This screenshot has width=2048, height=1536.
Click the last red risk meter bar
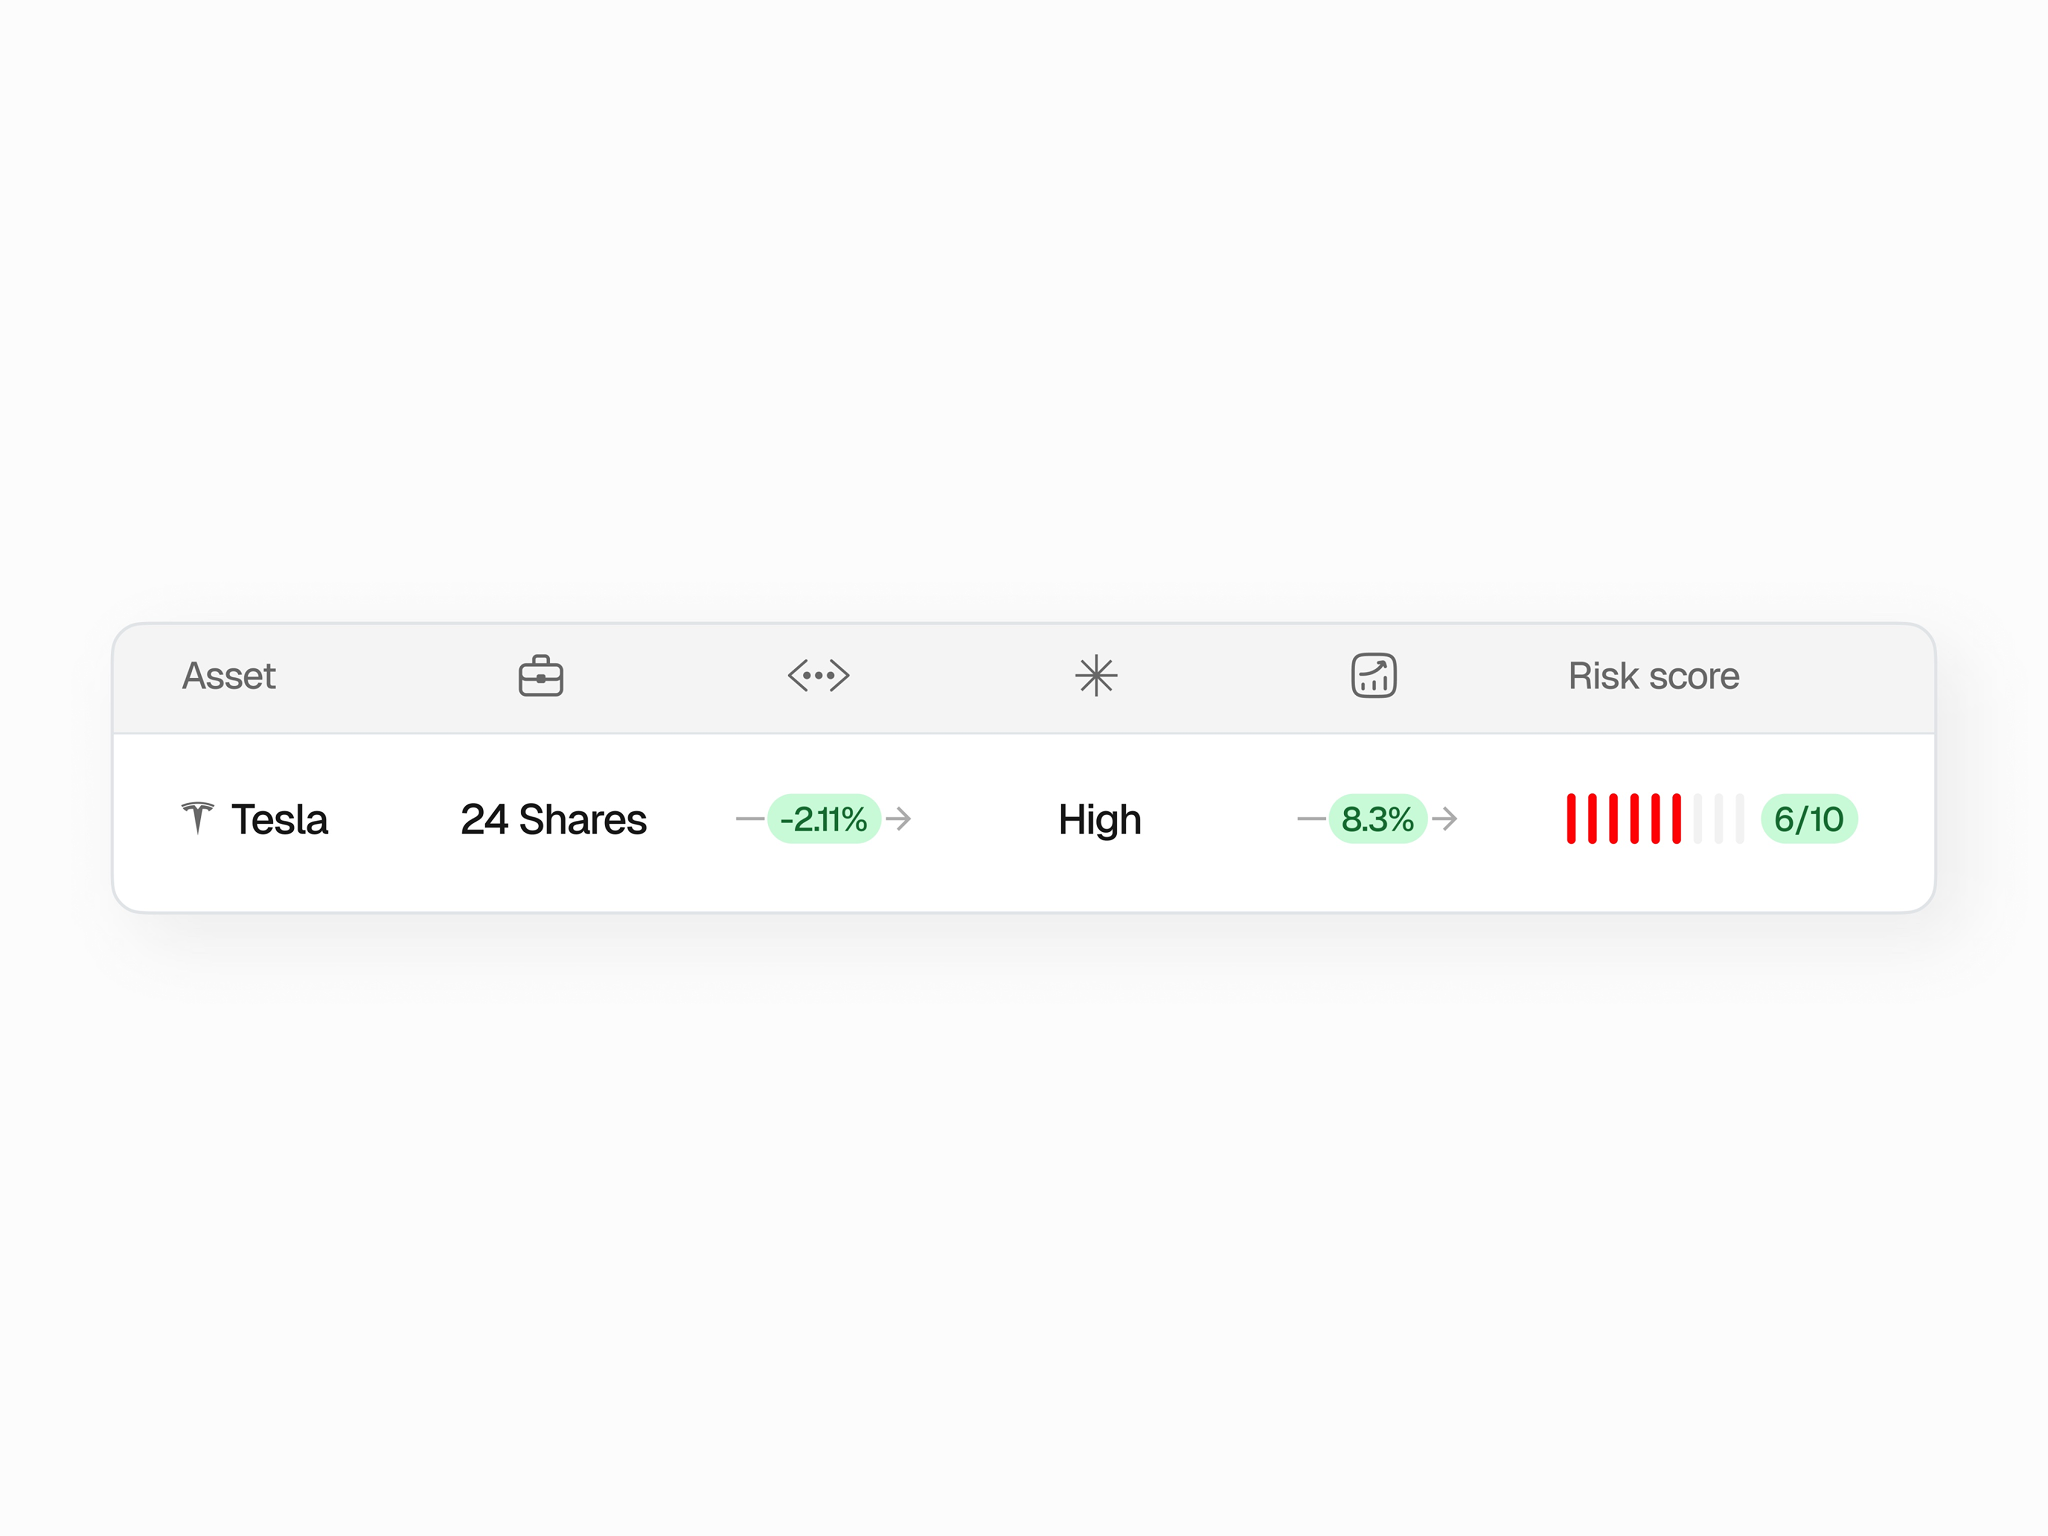1677,819
